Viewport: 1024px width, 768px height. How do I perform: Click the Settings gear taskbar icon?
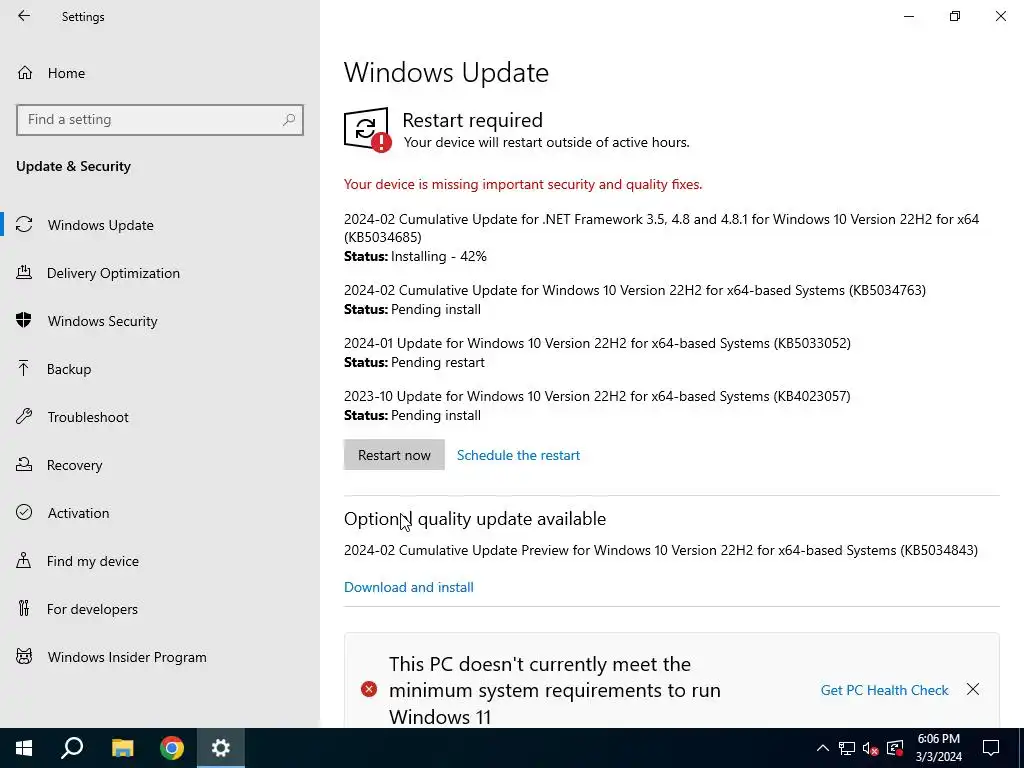coord(221,748)
